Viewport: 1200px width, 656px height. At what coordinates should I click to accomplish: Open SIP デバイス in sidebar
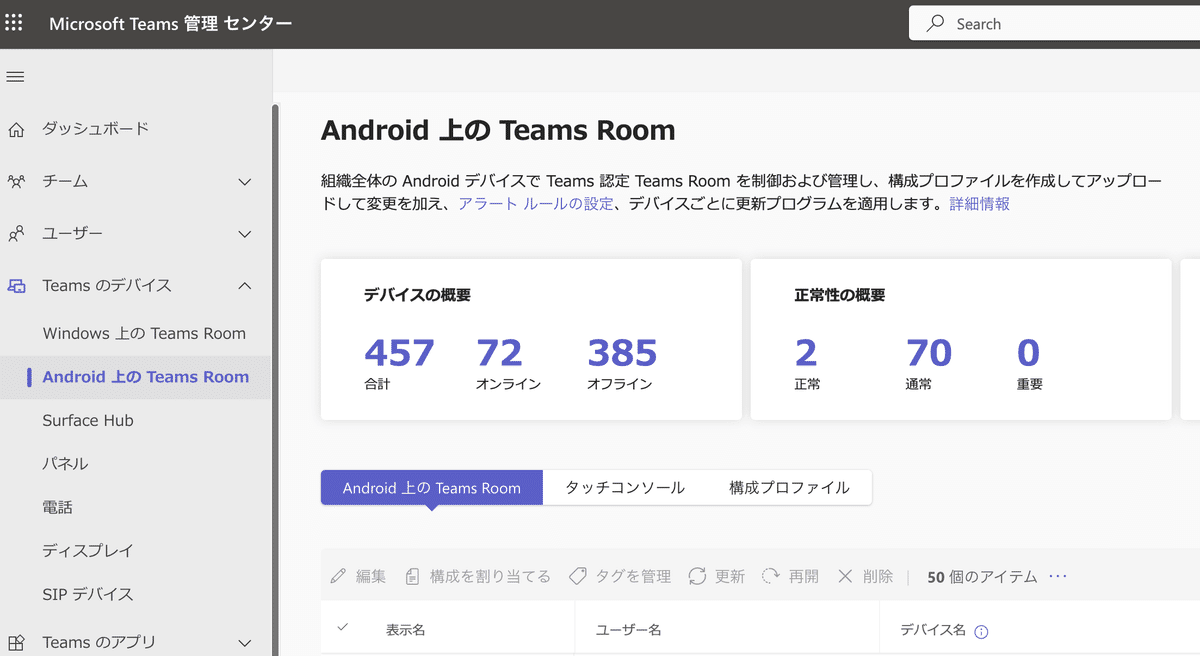[88, 594]
